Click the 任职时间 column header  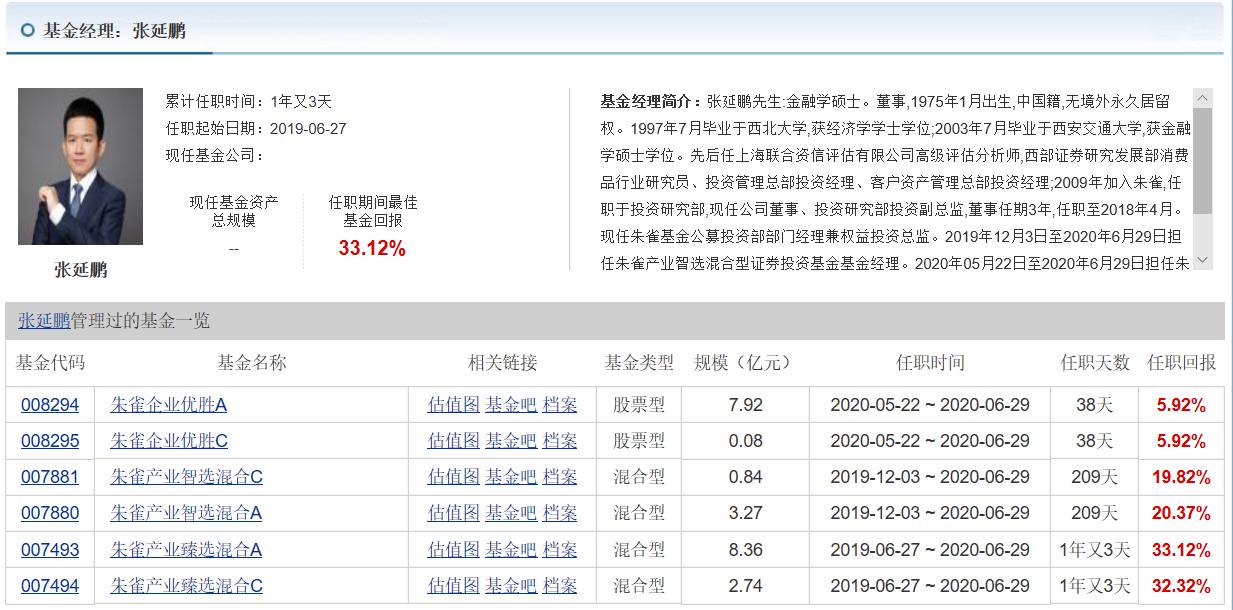pos(930,362)
